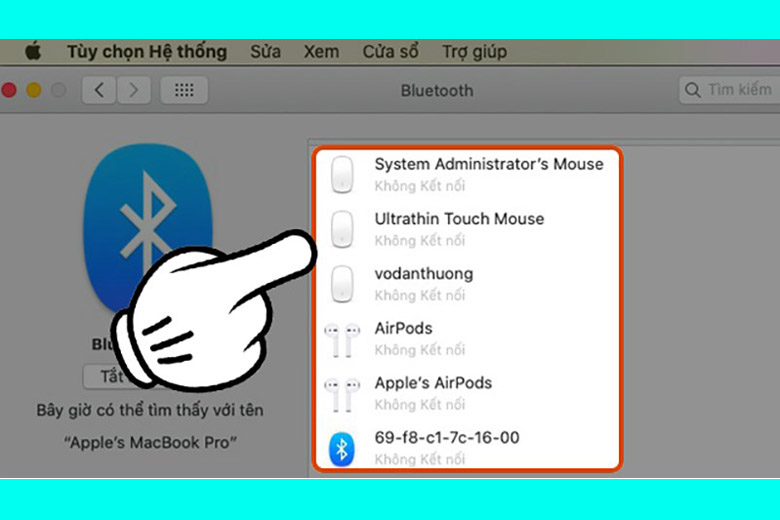Open the Tùy chọn Hệ thống menu
780x520 pixels.
147,52
